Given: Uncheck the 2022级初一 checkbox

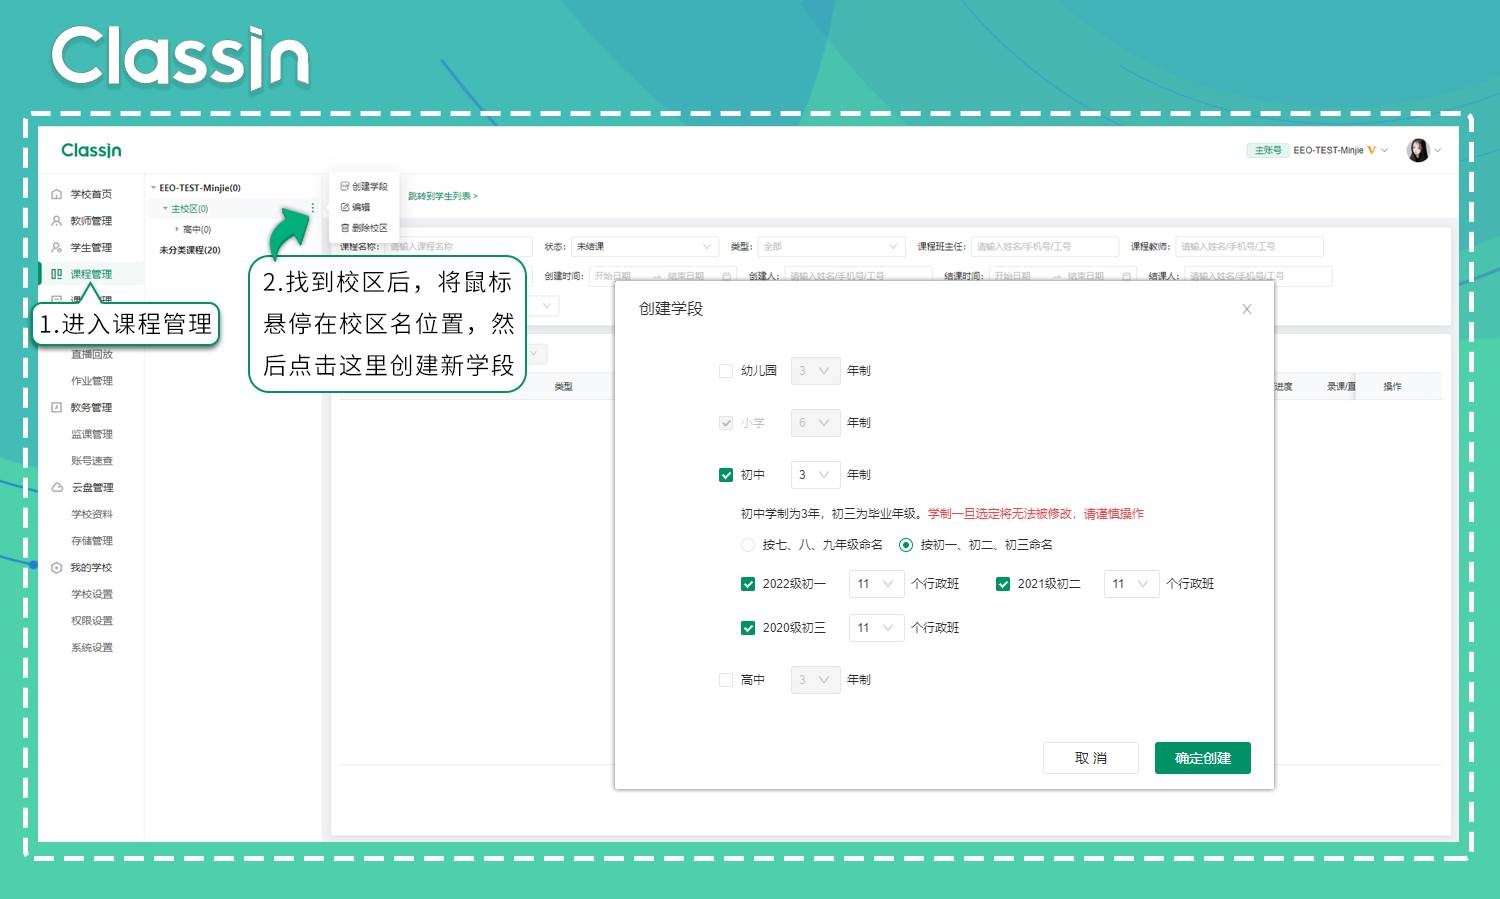Looking at the screenshot, I should click(748, 584).
